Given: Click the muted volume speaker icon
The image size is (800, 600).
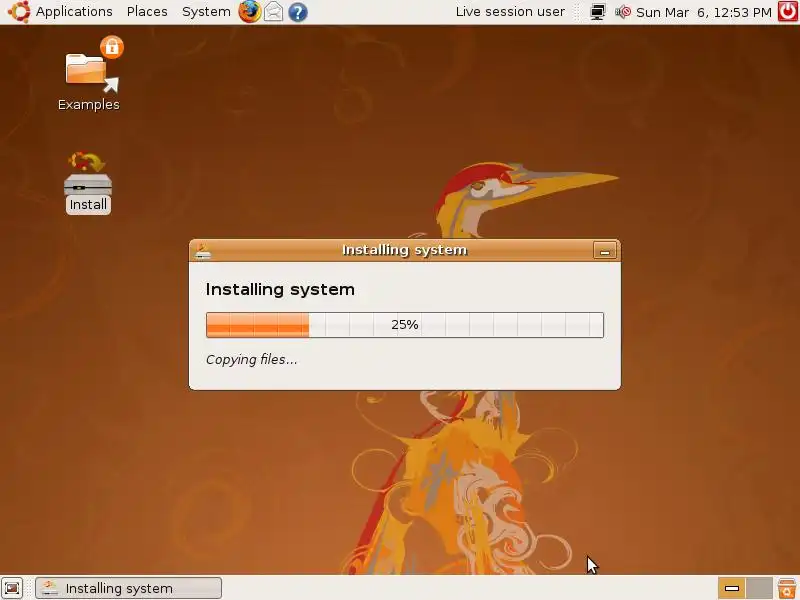Looking at the screenshot, I should point(623,12).
